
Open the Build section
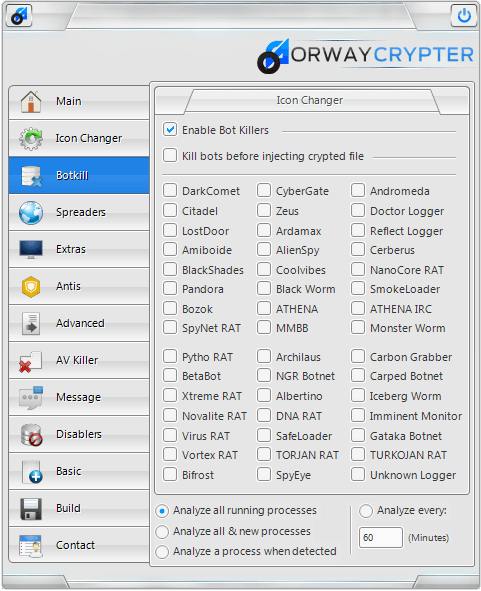click(79, 508)
